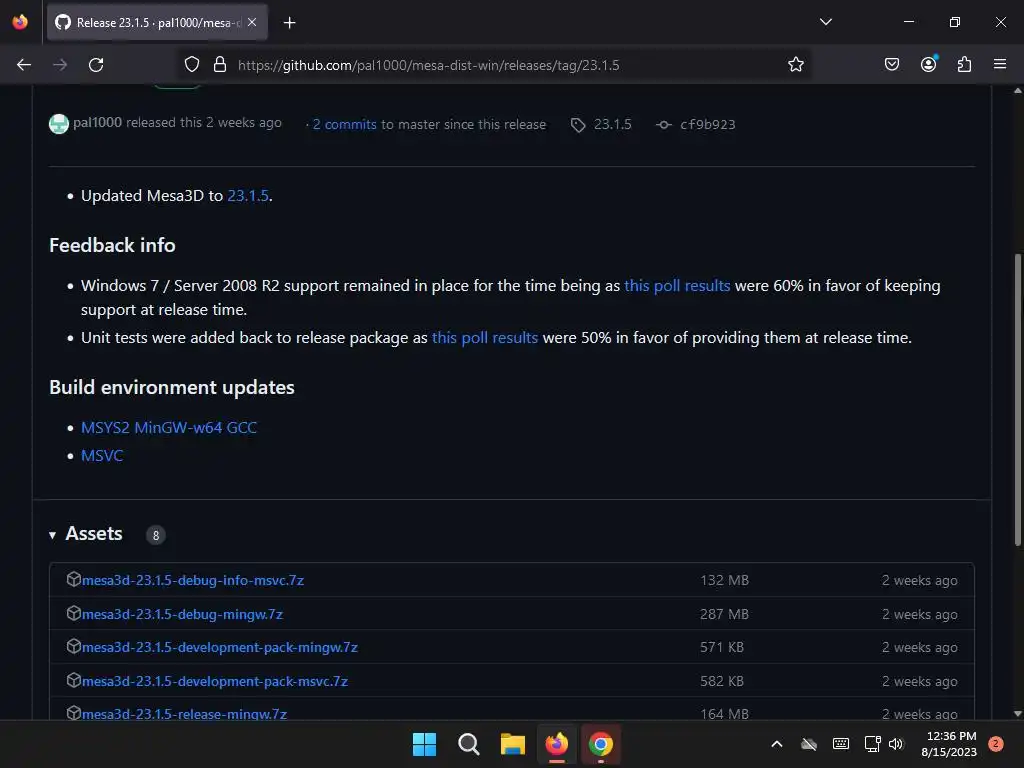
Task: Close the Release 23.1.5 tab
Action: [252, 22]
